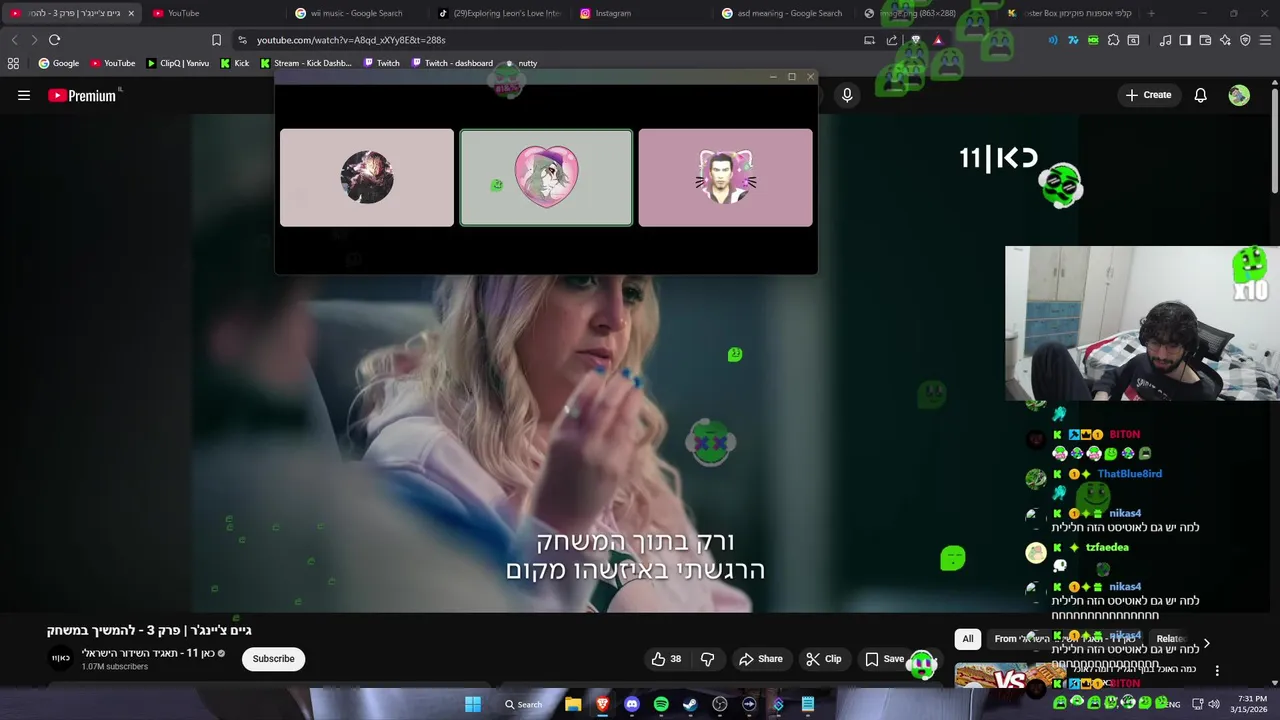Viewport: 1280px width, 720px height.
Task: Reload the current YouTube page
Action: point(54,40)
